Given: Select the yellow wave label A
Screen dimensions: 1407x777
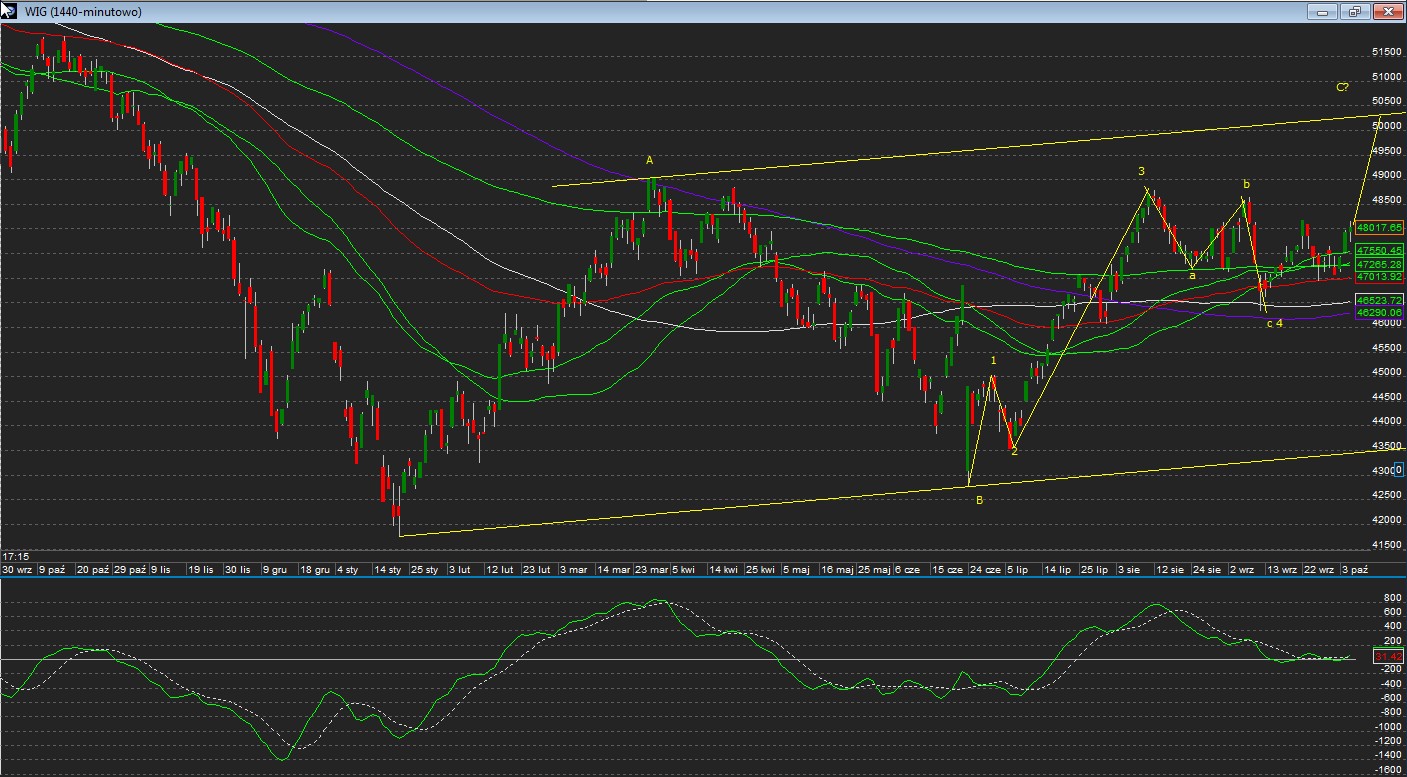Looking at the screenshot, I should pyautogui.click(x=649, y=160).
